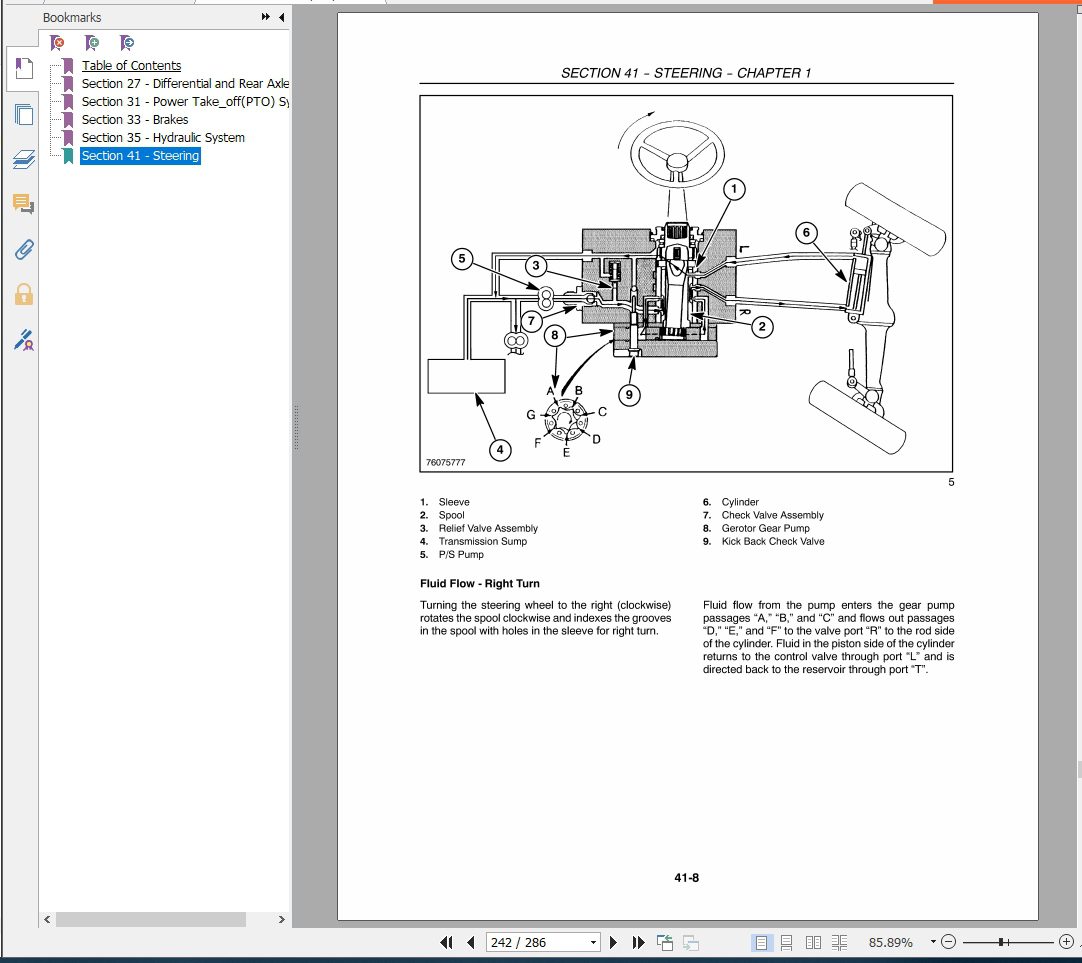Jump to Section 35 - Hydraulic System
The width and height of the screenshot is (1082, 963).
coord(163,137)
